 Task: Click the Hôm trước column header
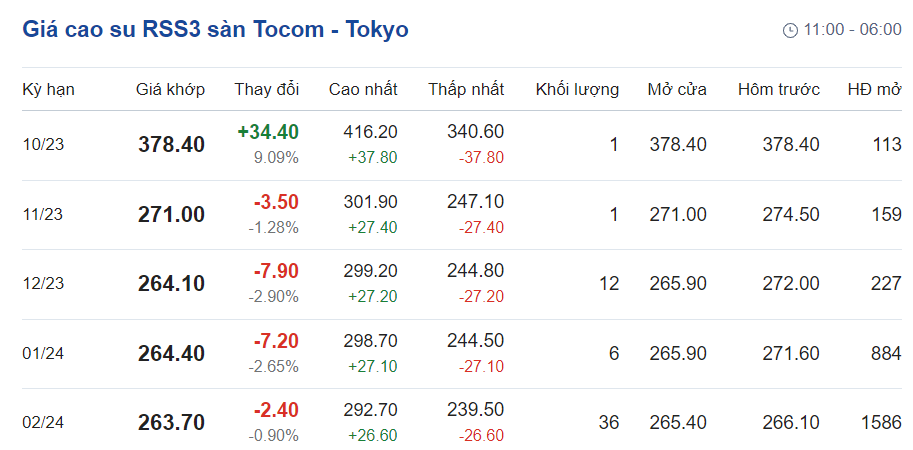(x=779, y=90)
